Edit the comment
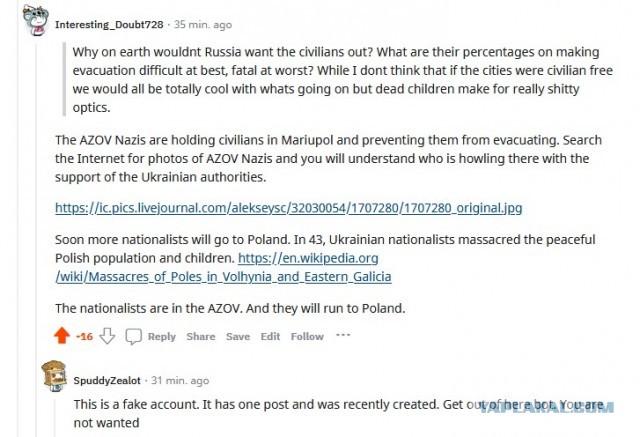This screenshot has height=437, width=640. click(270, 337)
